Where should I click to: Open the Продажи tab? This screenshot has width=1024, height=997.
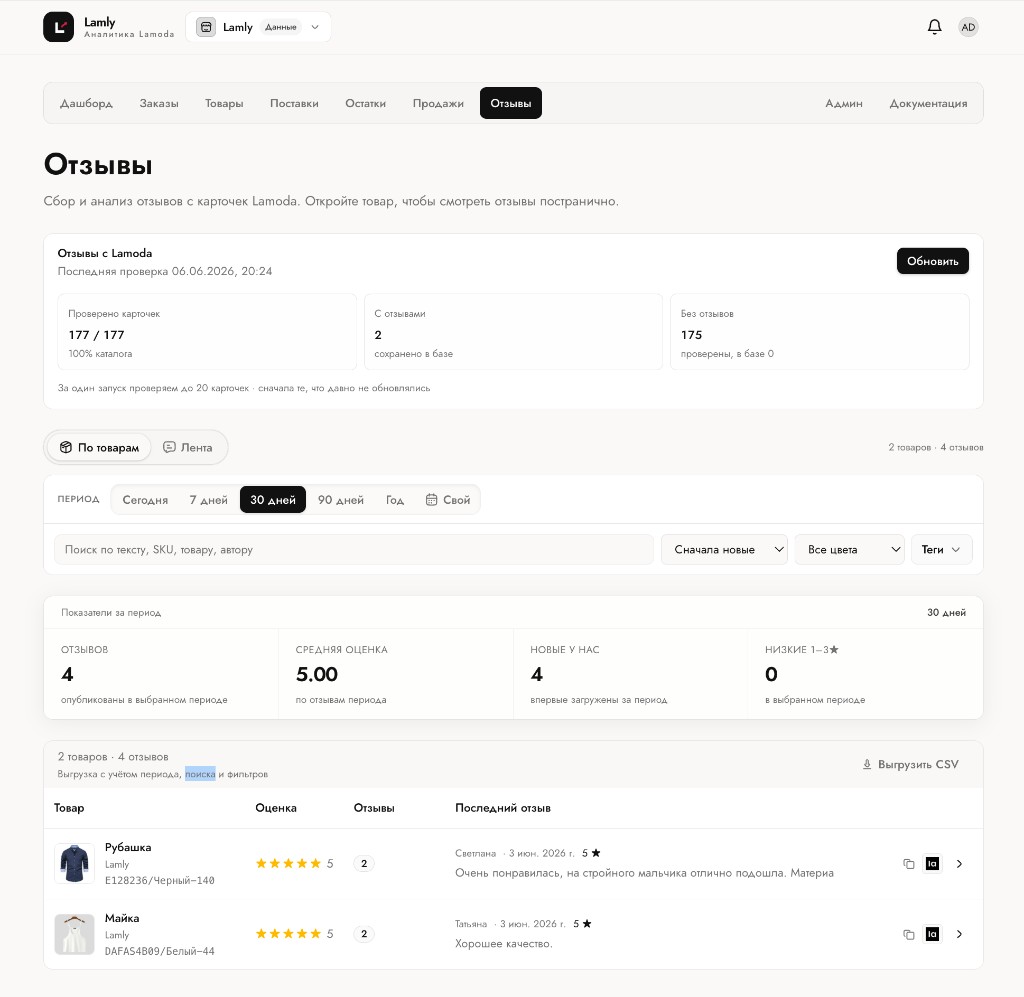click(x=438, y=103)
